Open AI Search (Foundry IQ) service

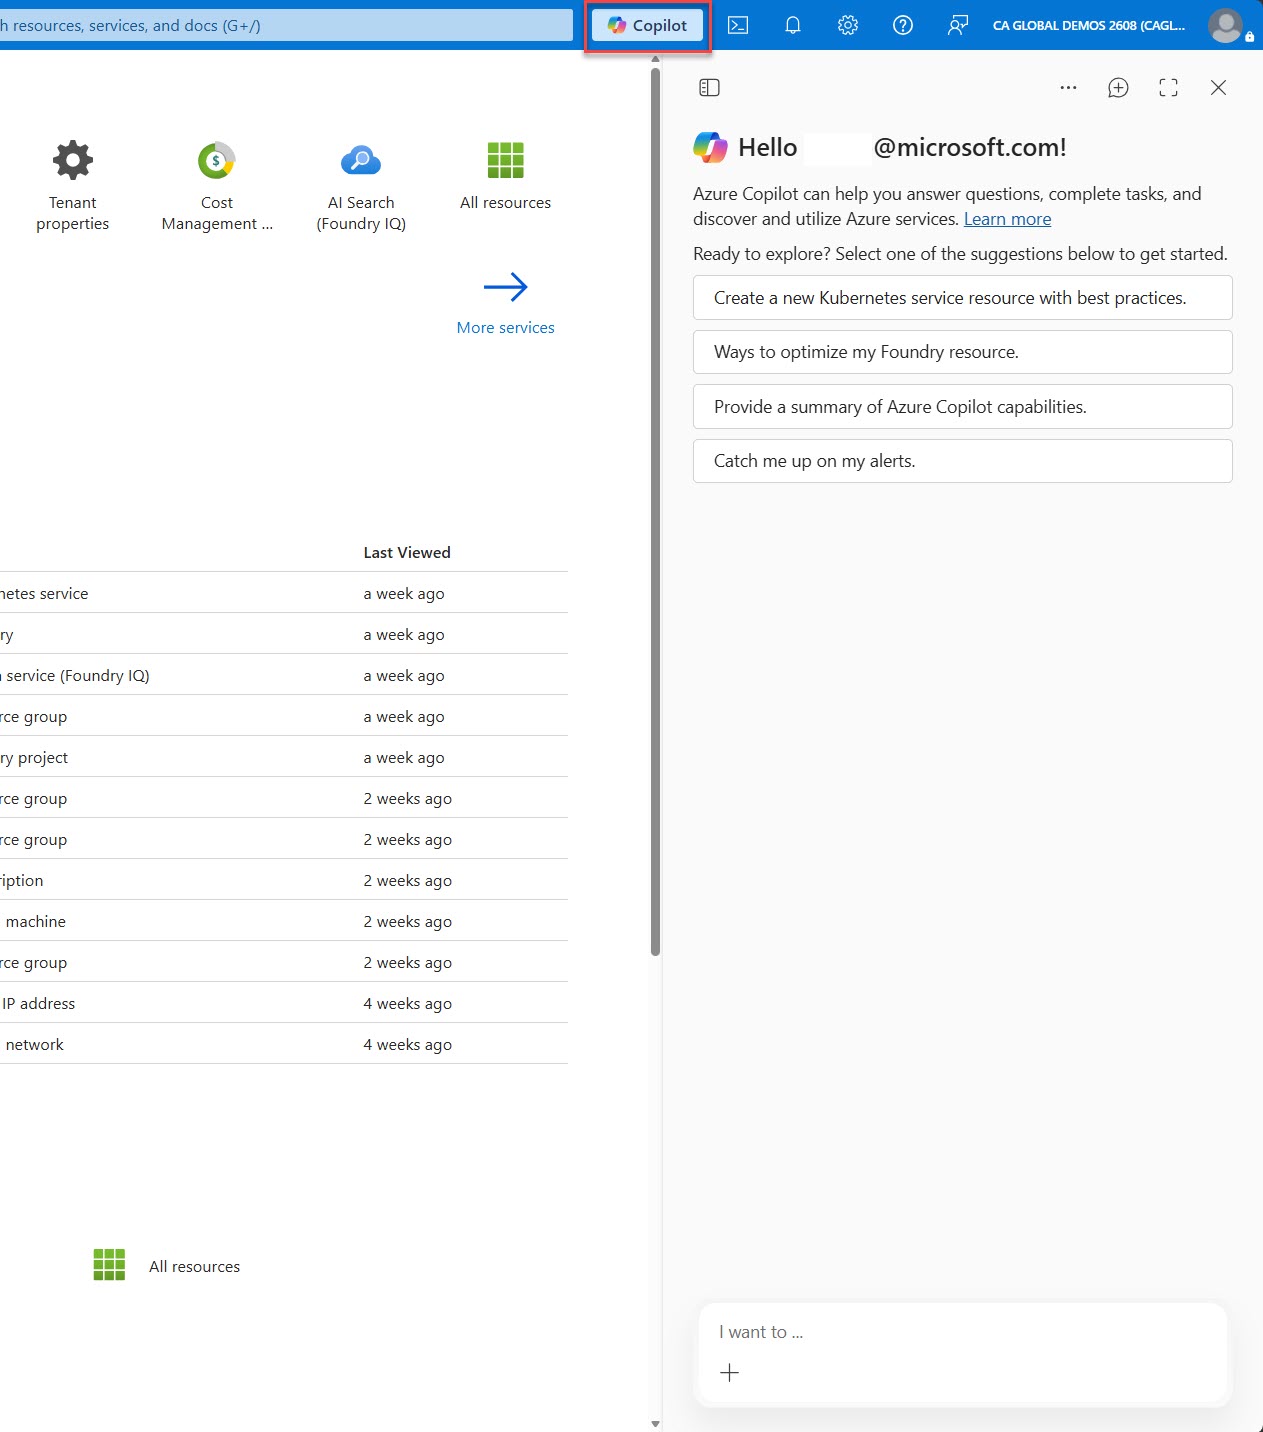361,186
